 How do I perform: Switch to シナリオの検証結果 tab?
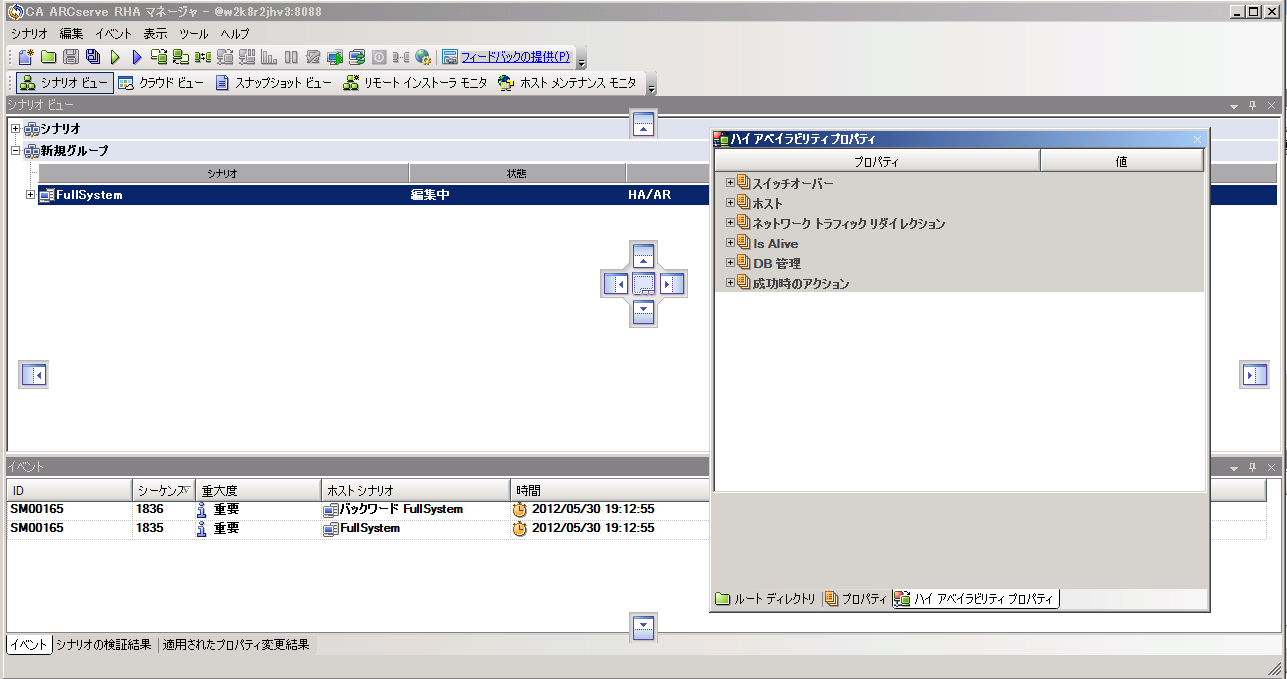pos(105,645)
